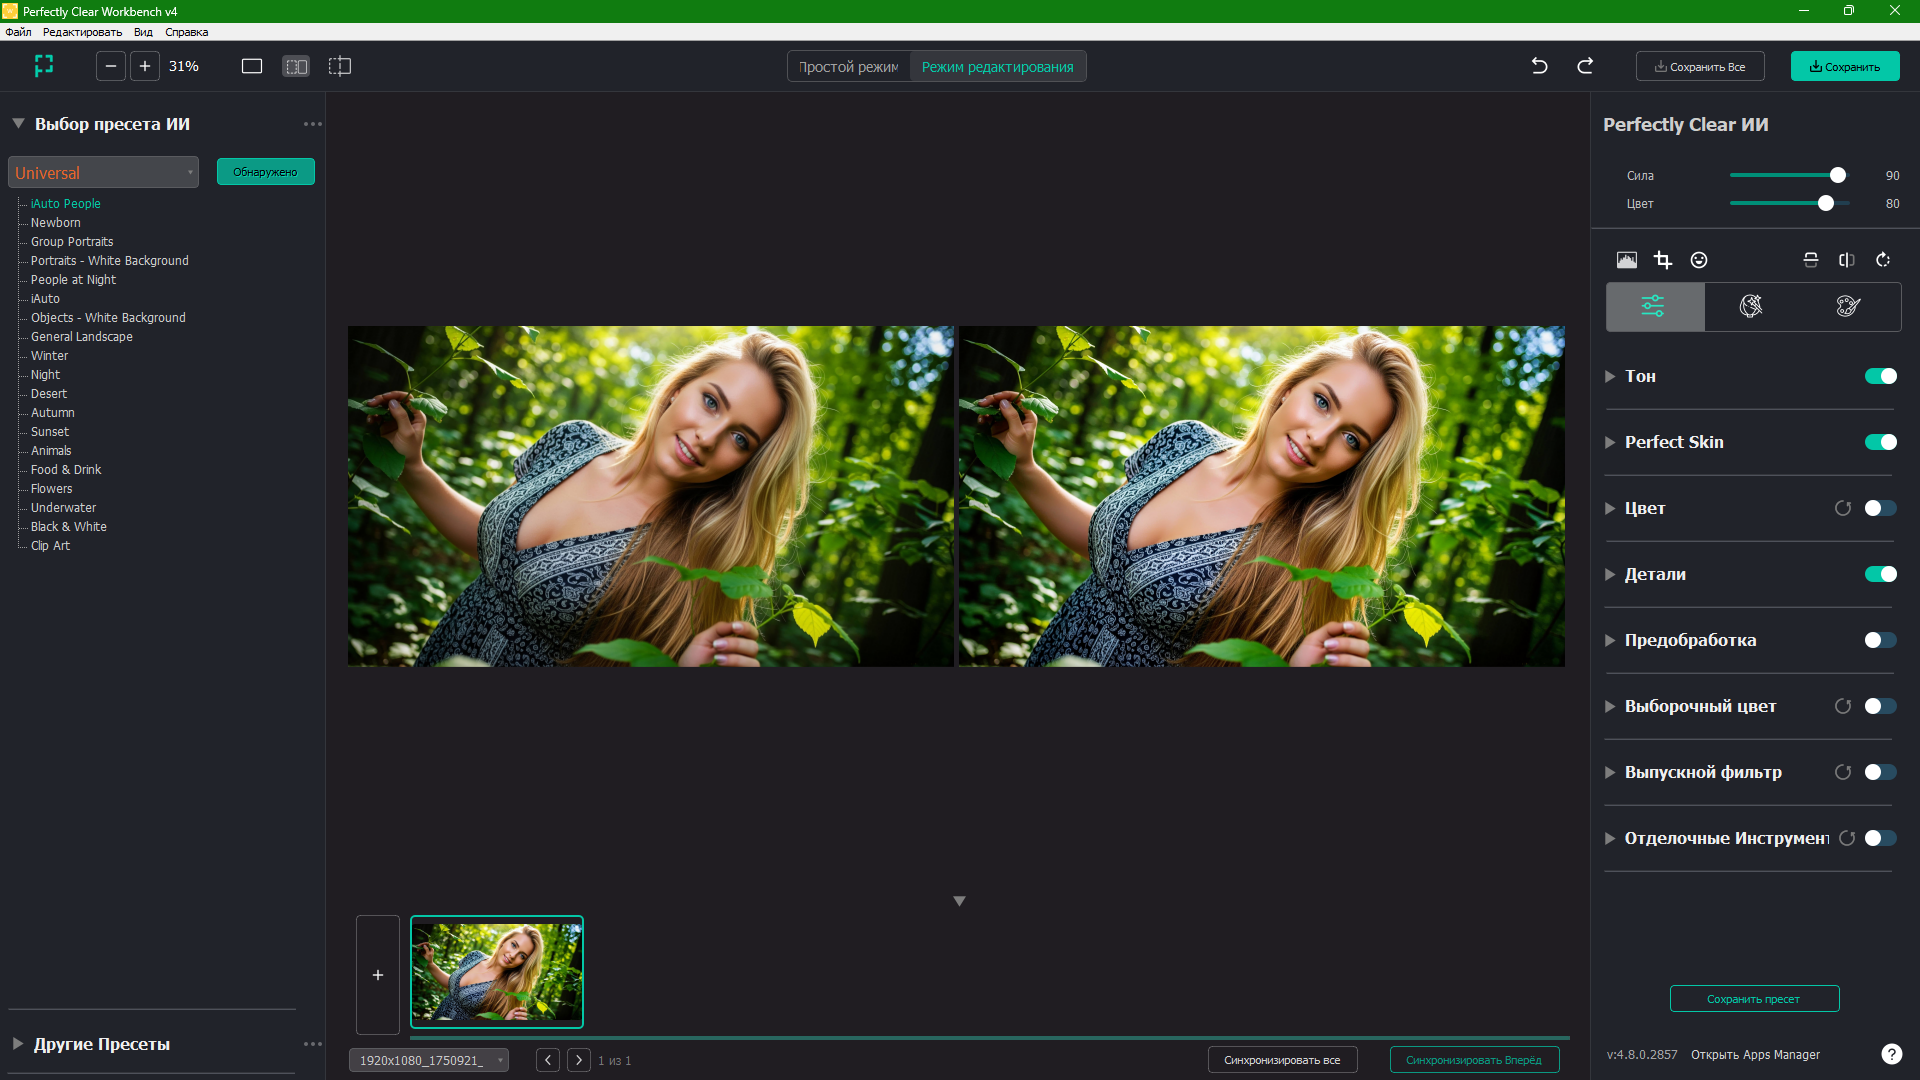Open the histogram panel icon
Screen dimensions: 1920x1080
[x=1627, y=260]
